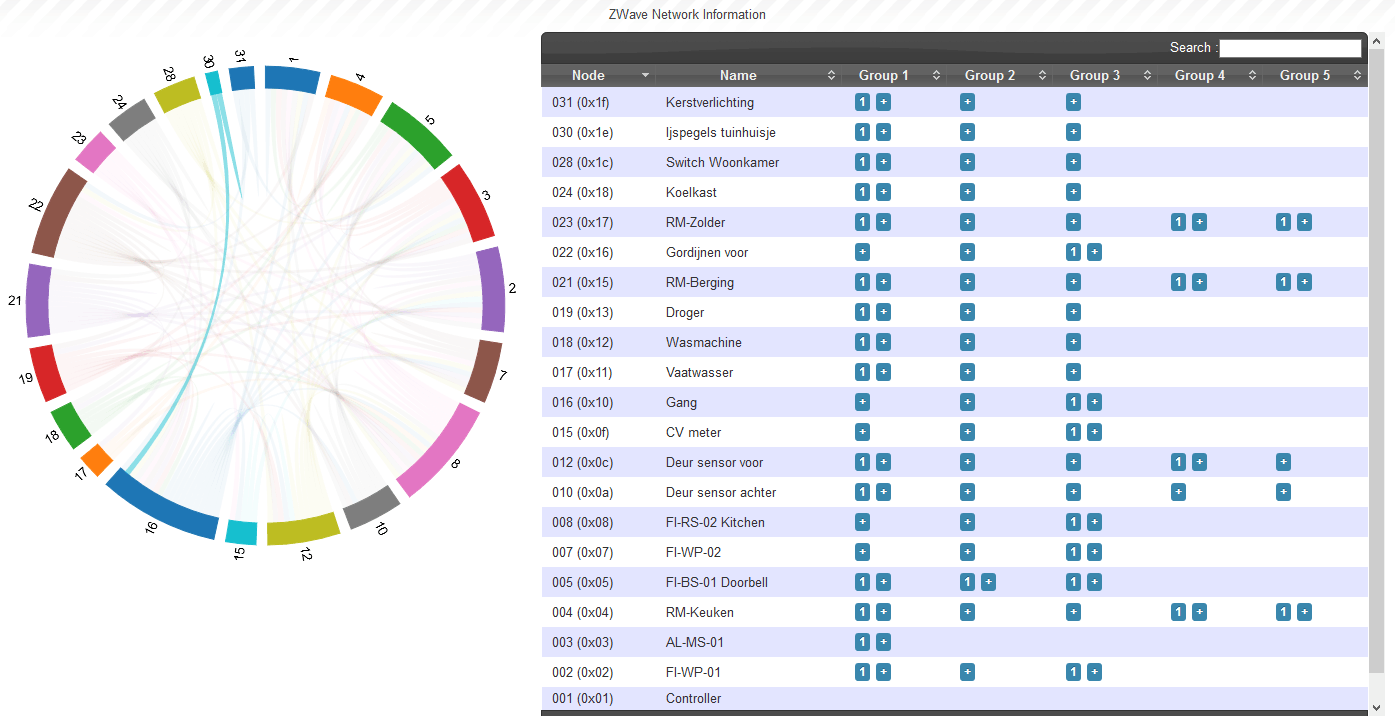Click the Search input field
Image resolution: width=1395 pixels, height=722 pixels.
point(1290,48)
